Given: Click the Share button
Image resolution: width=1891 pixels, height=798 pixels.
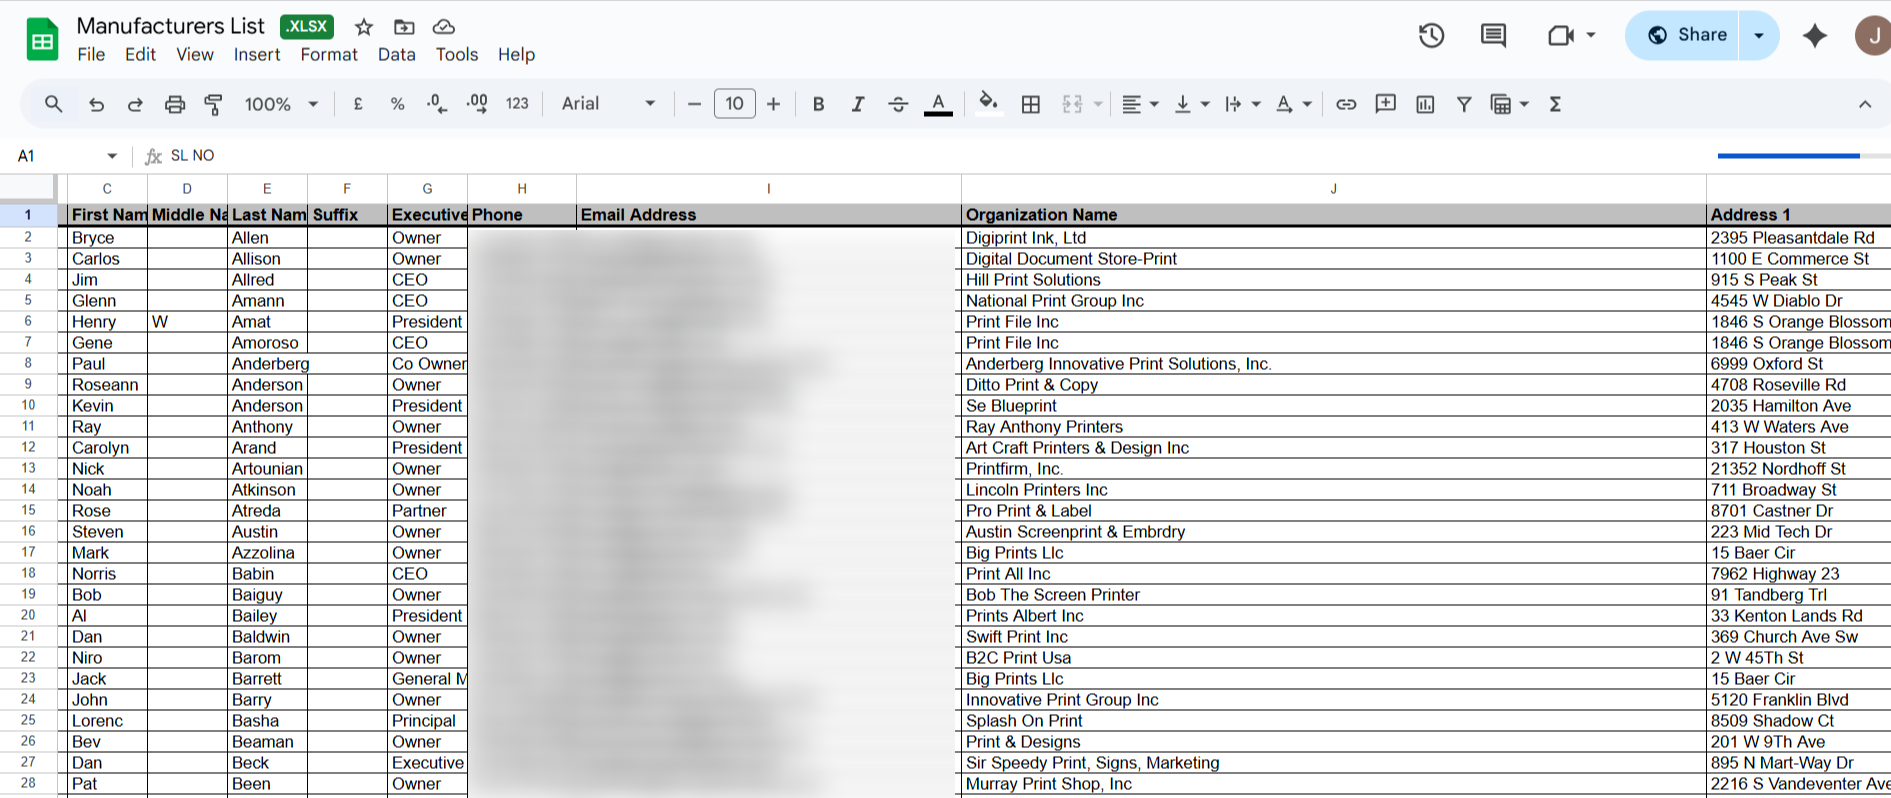Looking at the screenshot, I should [x=1687, y=35].
